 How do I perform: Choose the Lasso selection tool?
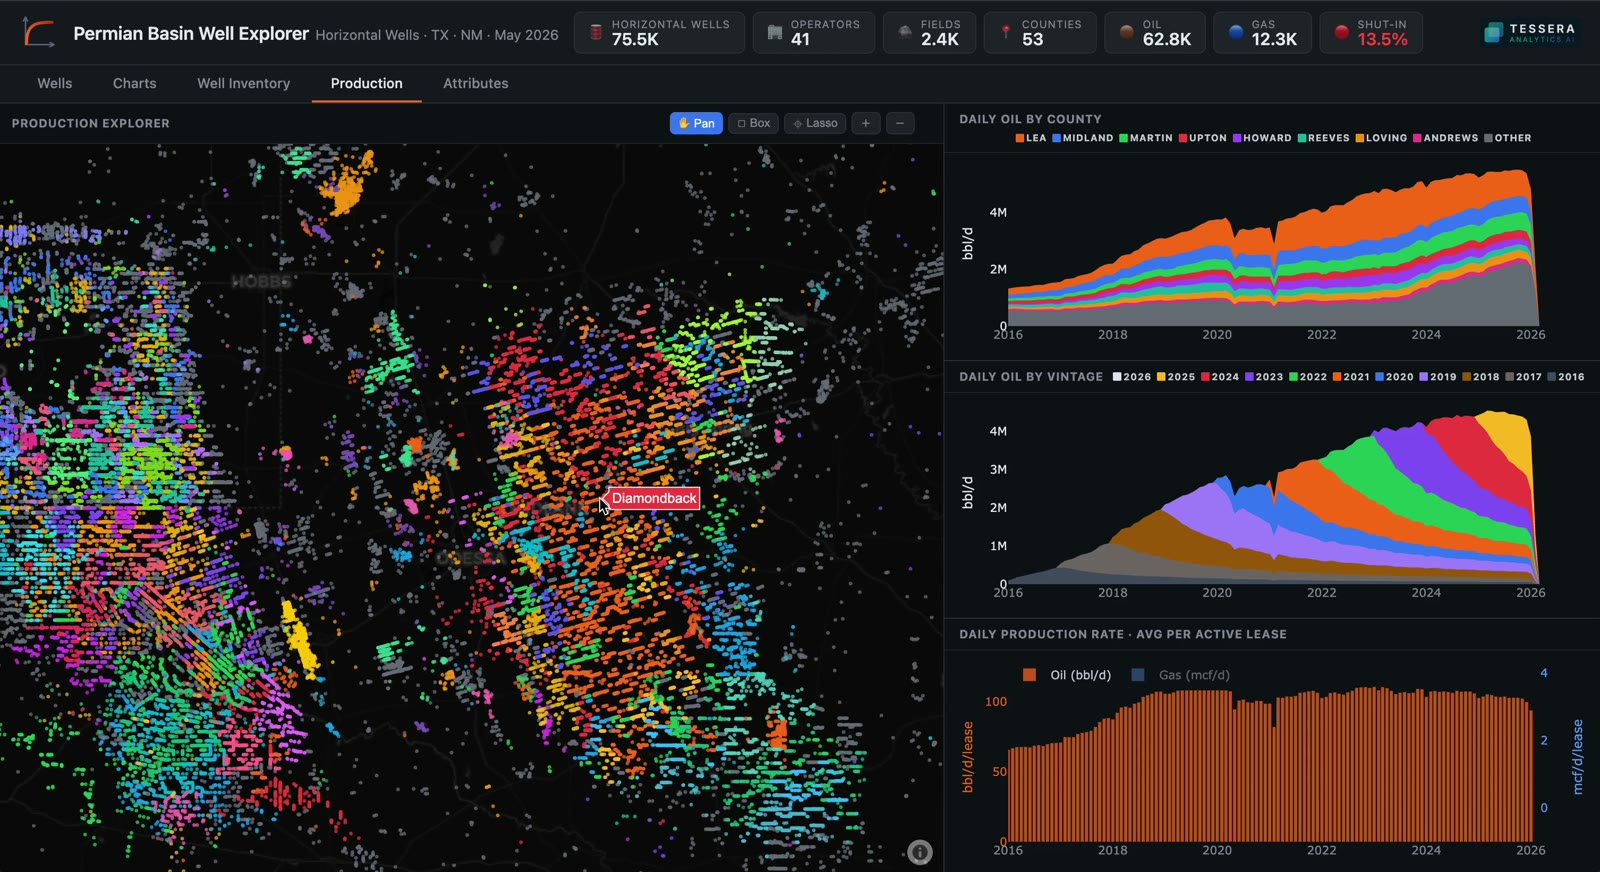point(815,123)
